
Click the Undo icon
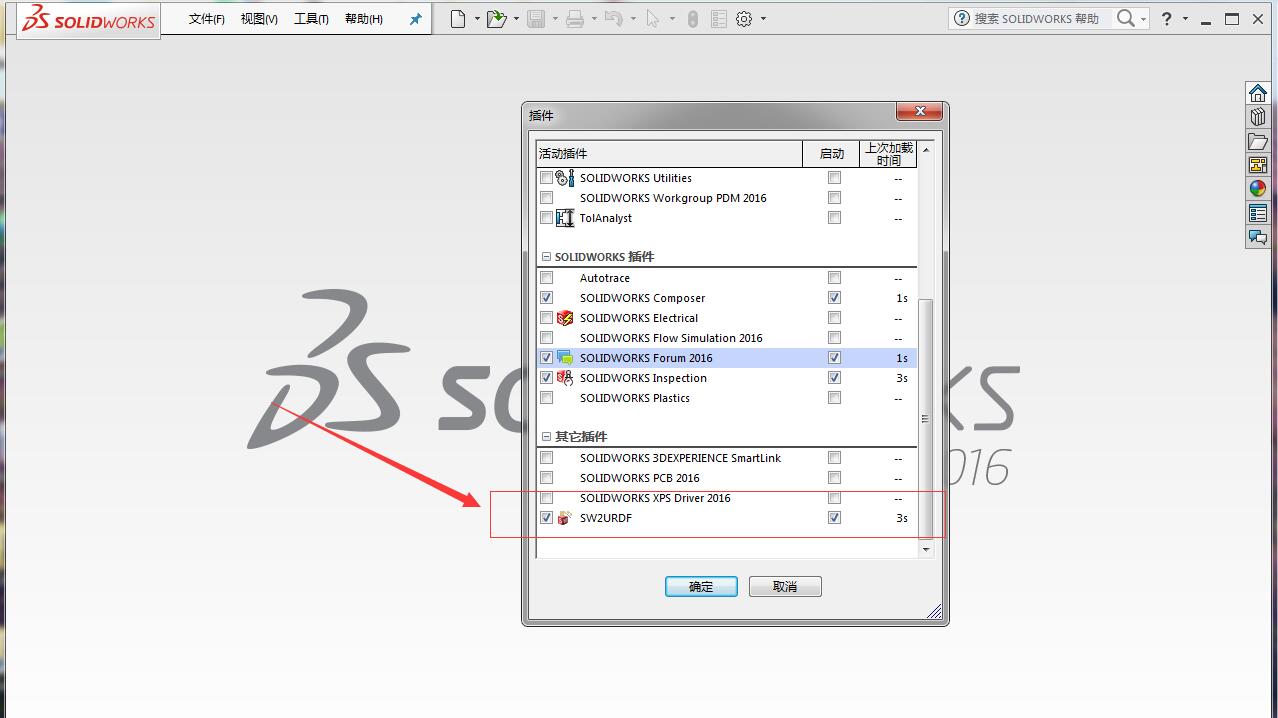[613, 18]
